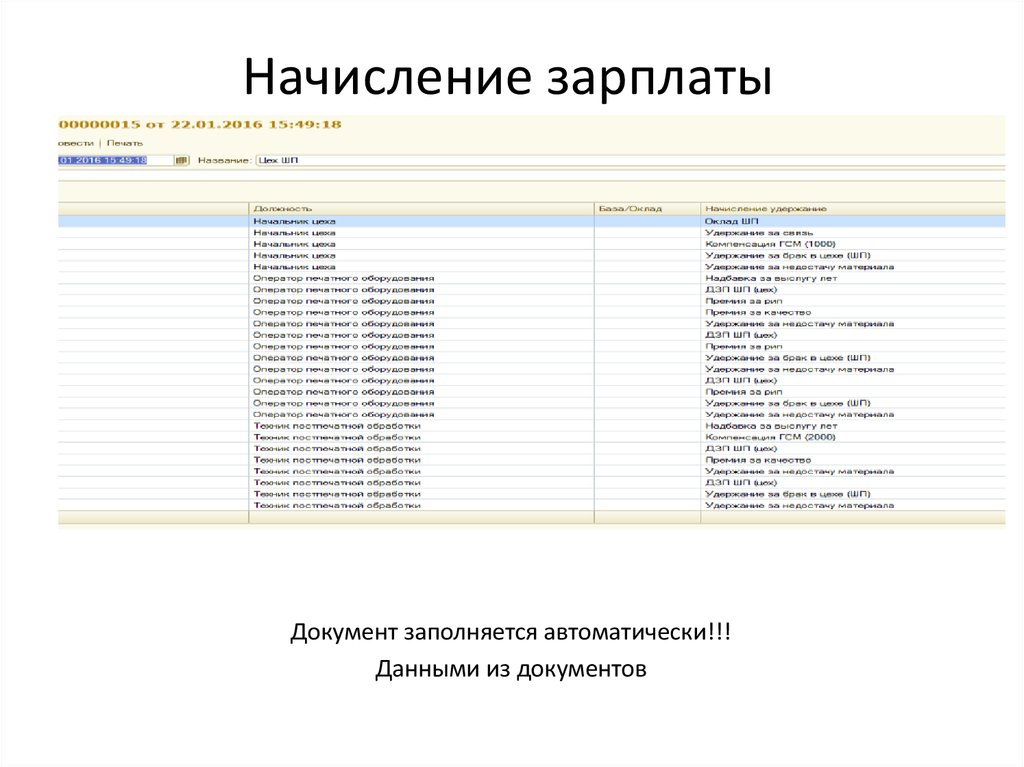This screenshot has height=767, width=1024.
Task: Click the slide heading Начисление зарплаты
Action: click(x=508, y=78)
